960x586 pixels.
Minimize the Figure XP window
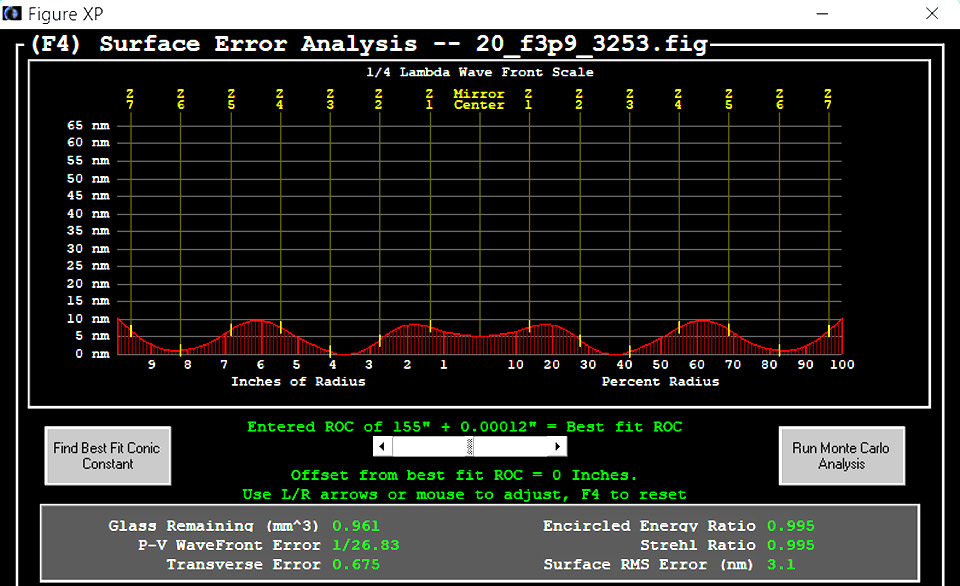[822, 14]
